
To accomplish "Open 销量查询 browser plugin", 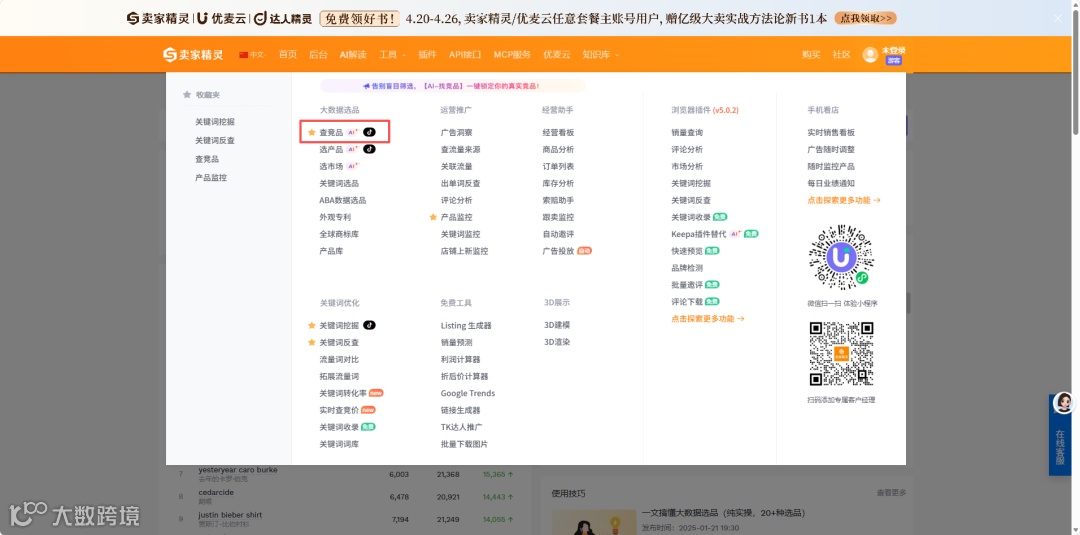I will pos(687,132).
